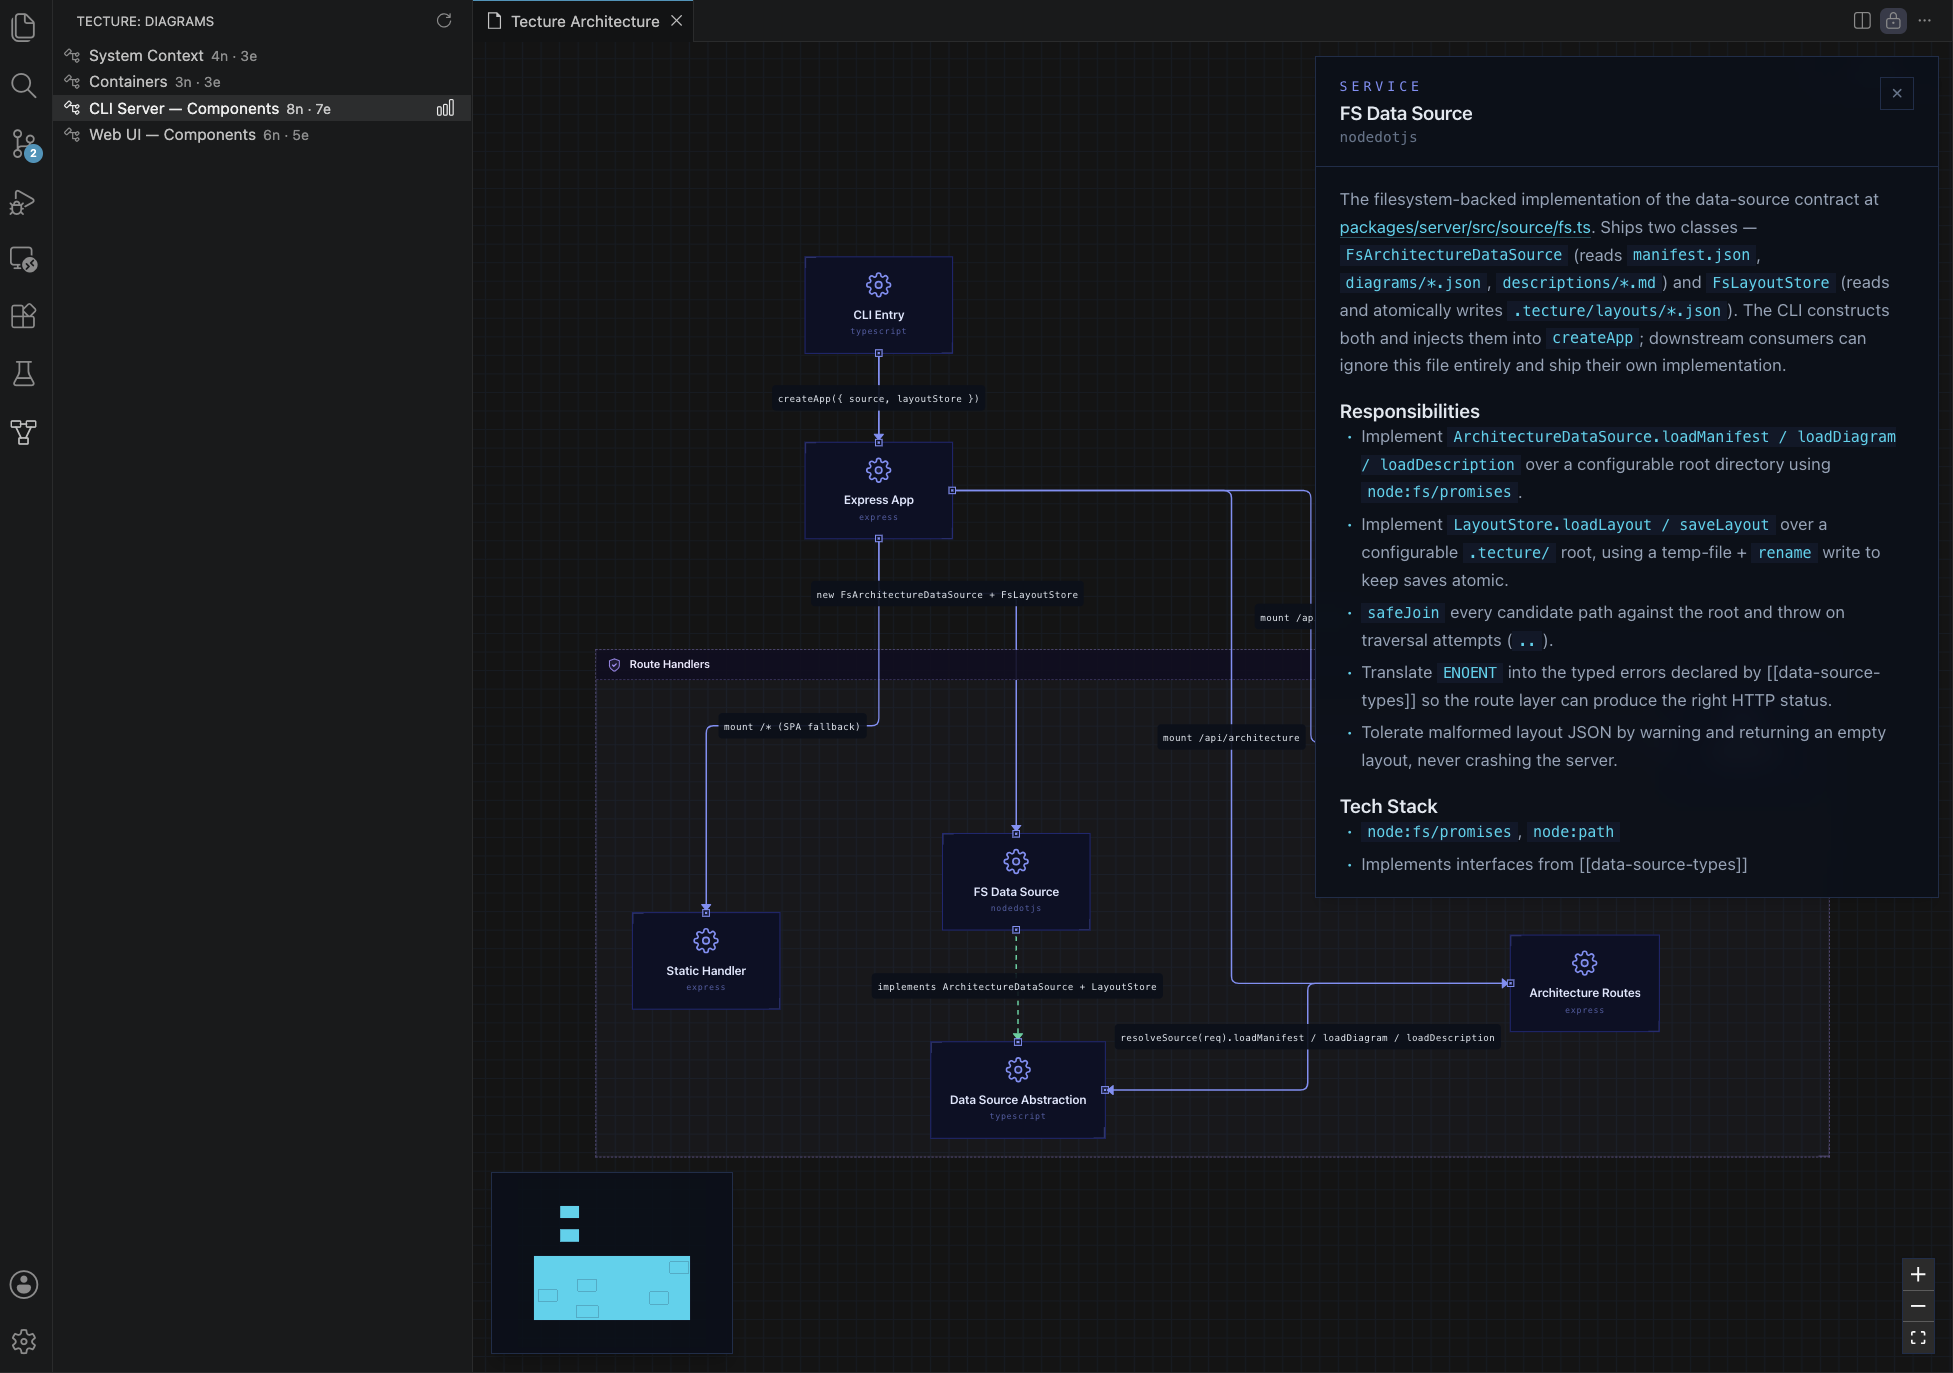Viewport: 1953px width, 1373px height.
Task: Open the editor More Actions menu
Action: (1924, 20)
